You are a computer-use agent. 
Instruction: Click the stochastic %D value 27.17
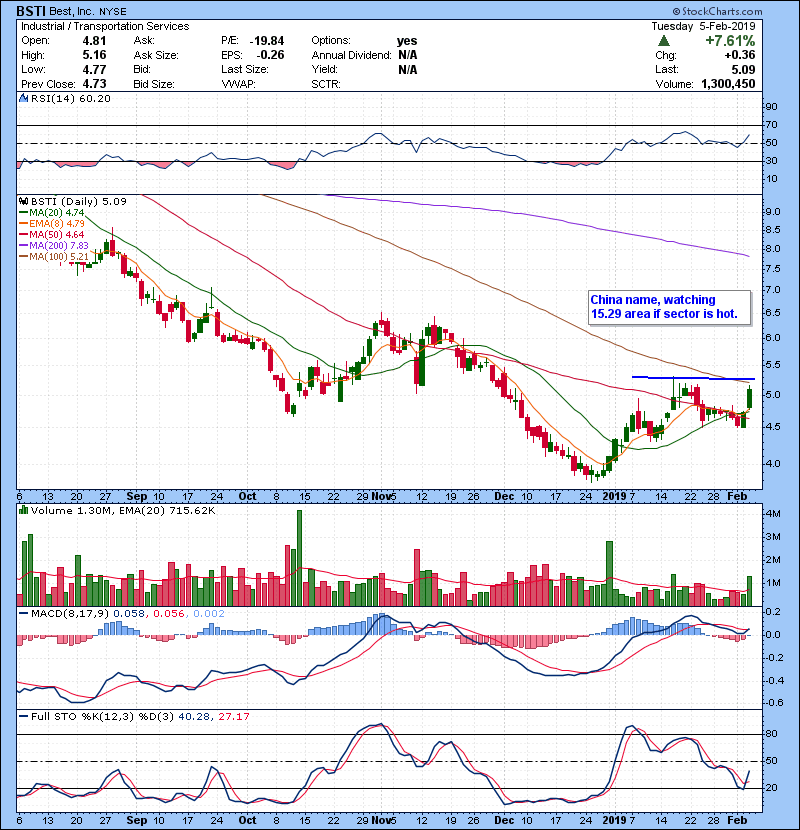233,717
